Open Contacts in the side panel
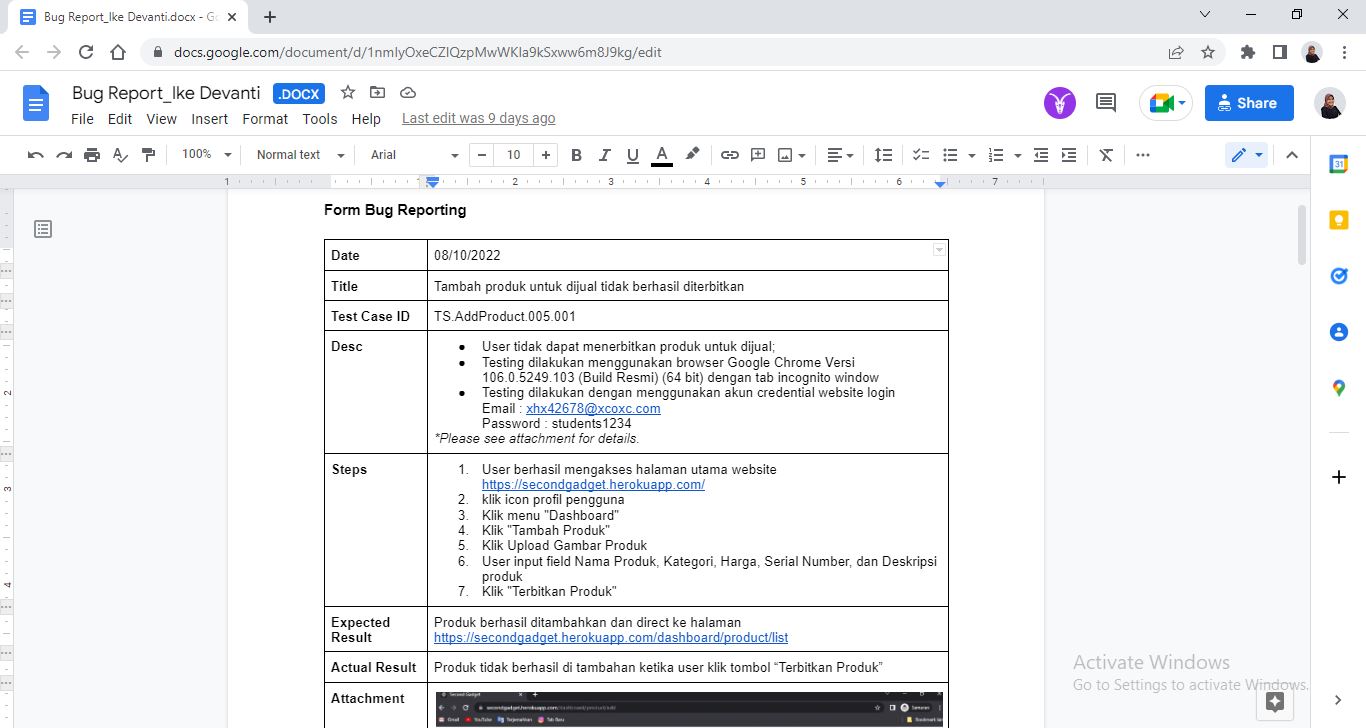Viewport: 1366px width, 728px height. coord(1339,332)
